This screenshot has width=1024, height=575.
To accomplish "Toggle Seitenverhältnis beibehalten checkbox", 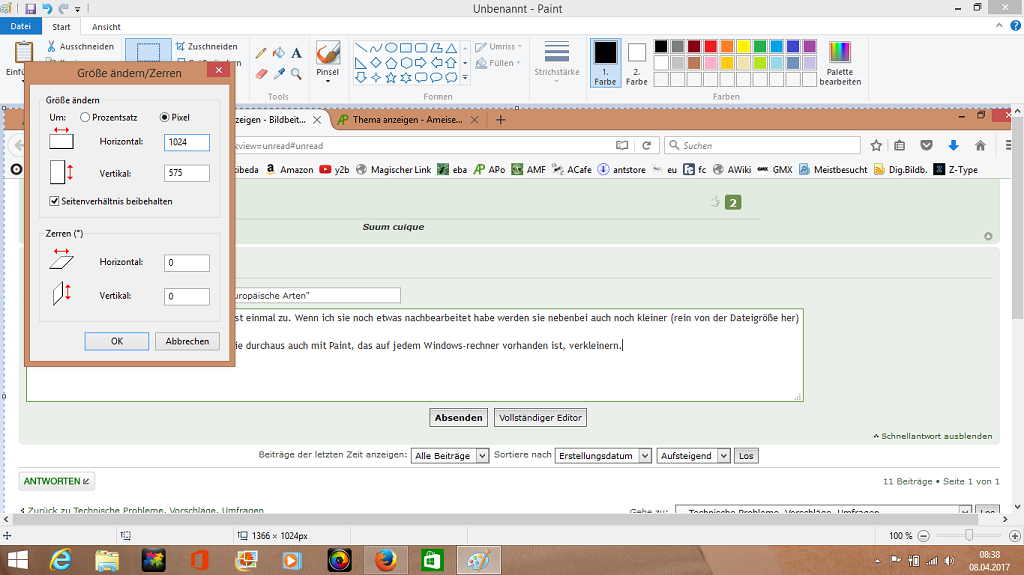I will click(x=55, y=201).
